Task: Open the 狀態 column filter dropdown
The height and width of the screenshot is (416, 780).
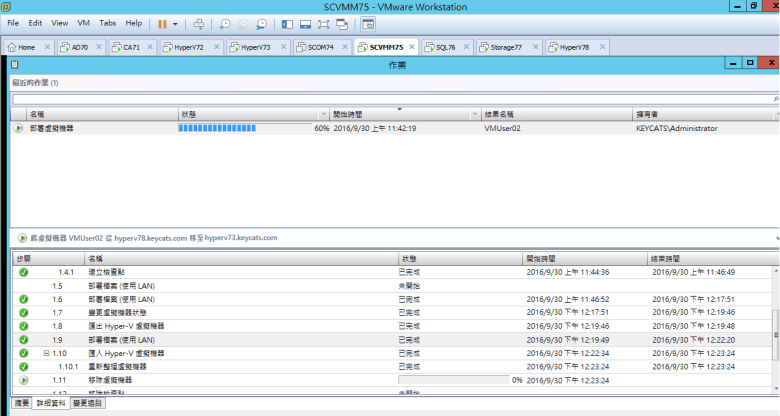Action: (323, 115)
